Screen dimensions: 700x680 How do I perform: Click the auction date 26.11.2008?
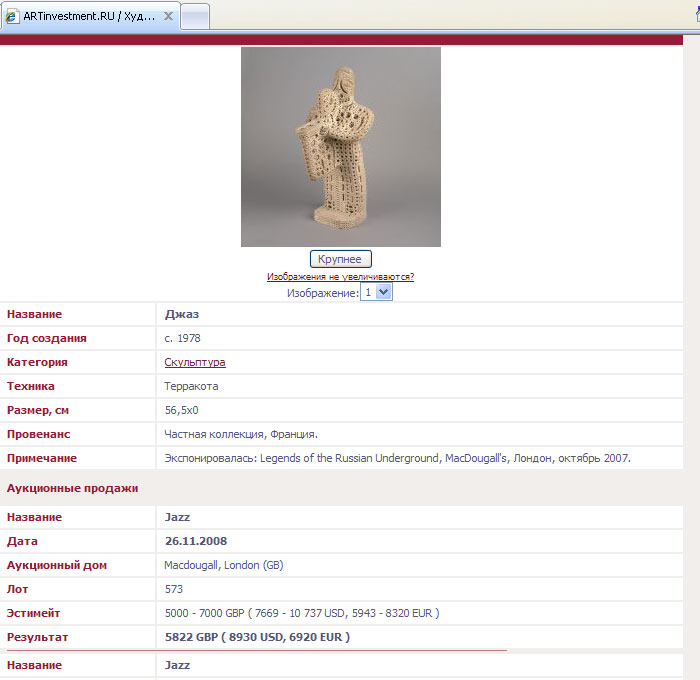pyautogui.click(x=196, y=541)
